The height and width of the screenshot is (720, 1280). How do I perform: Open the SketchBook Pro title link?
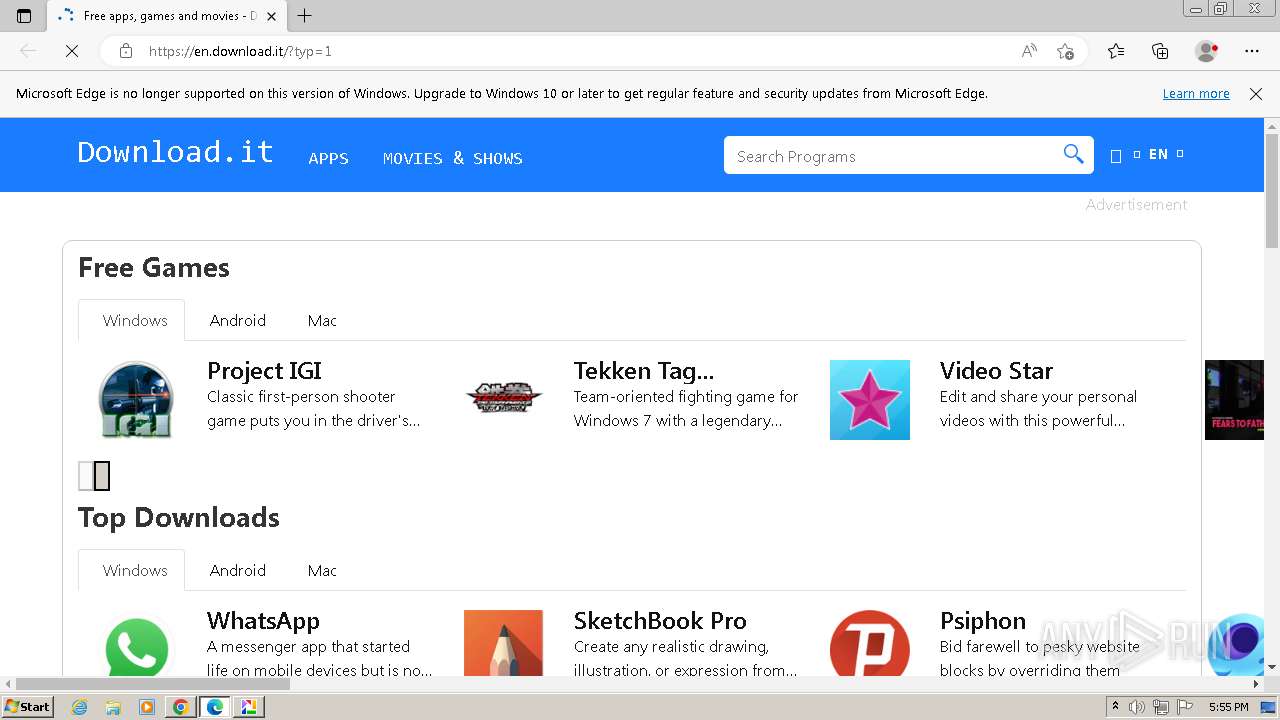(x=660, y=621)
